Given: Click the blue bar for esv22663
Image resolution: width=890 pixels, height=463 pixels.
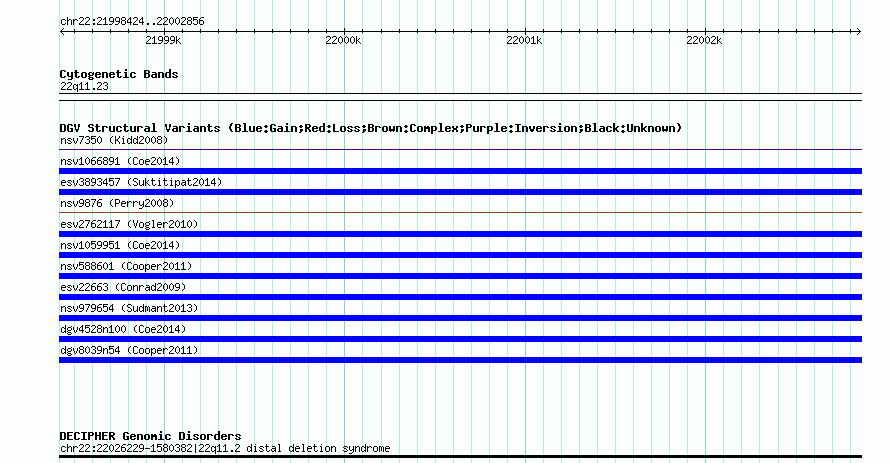Looking at the screenshot, I should [x=460, y=297].
